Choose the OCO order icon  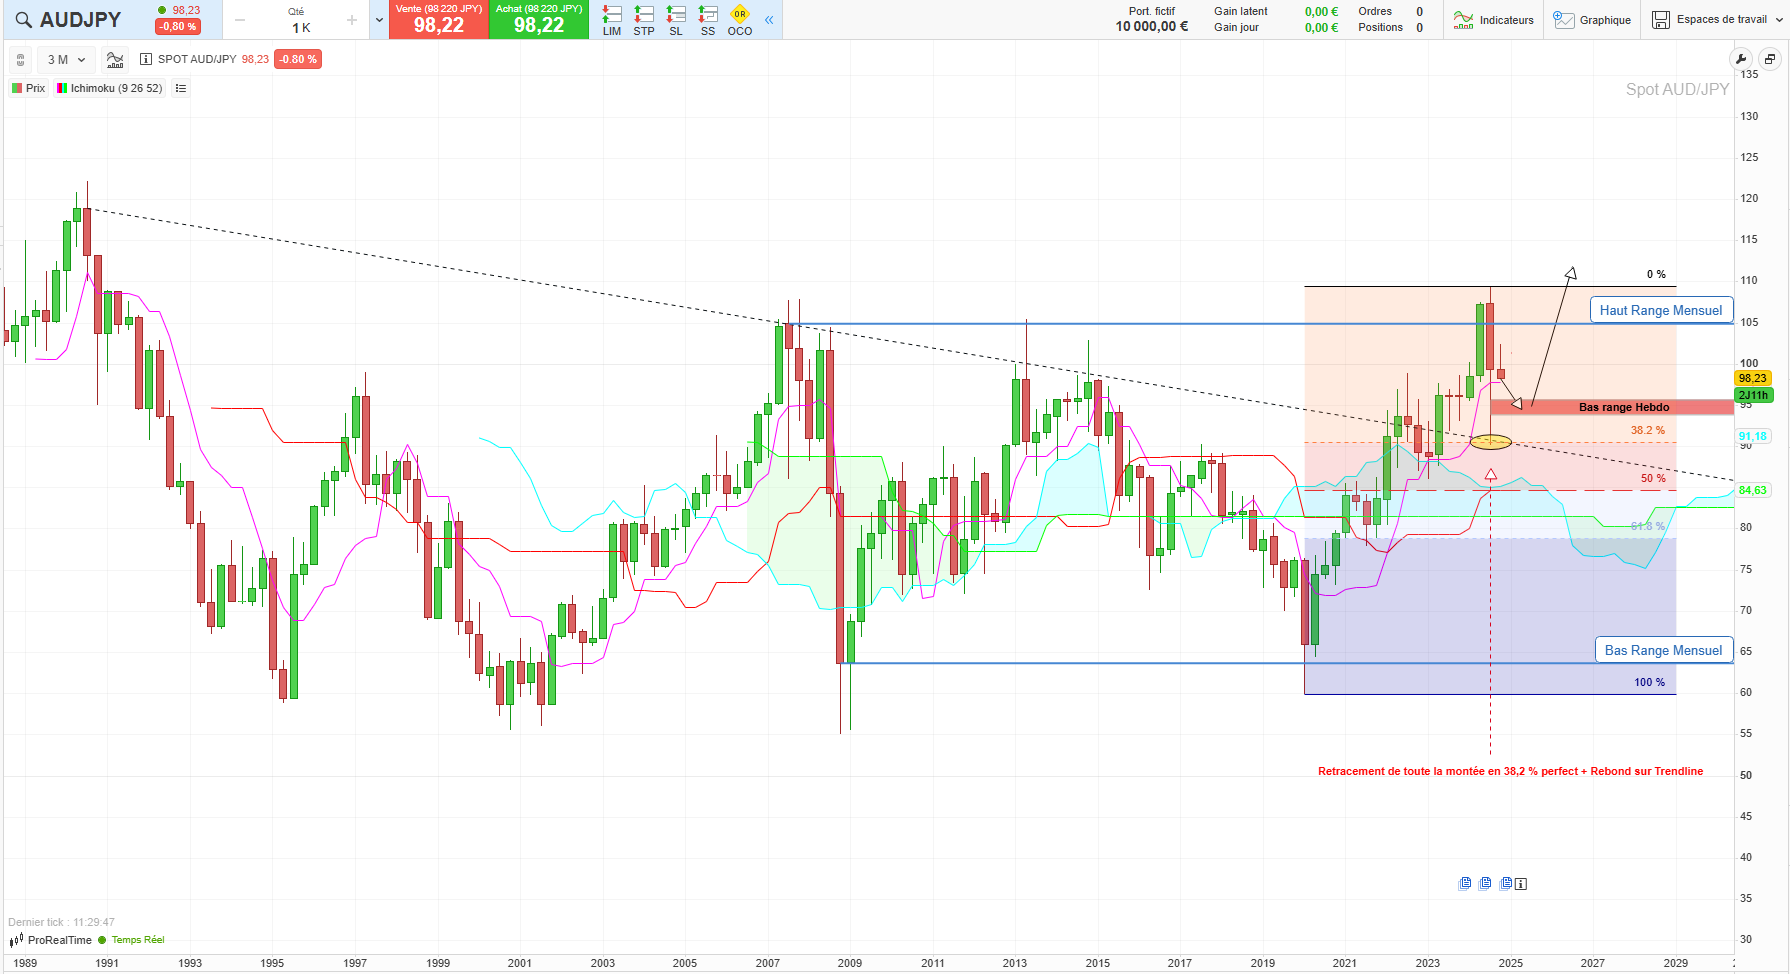click(x=740, y=19)
